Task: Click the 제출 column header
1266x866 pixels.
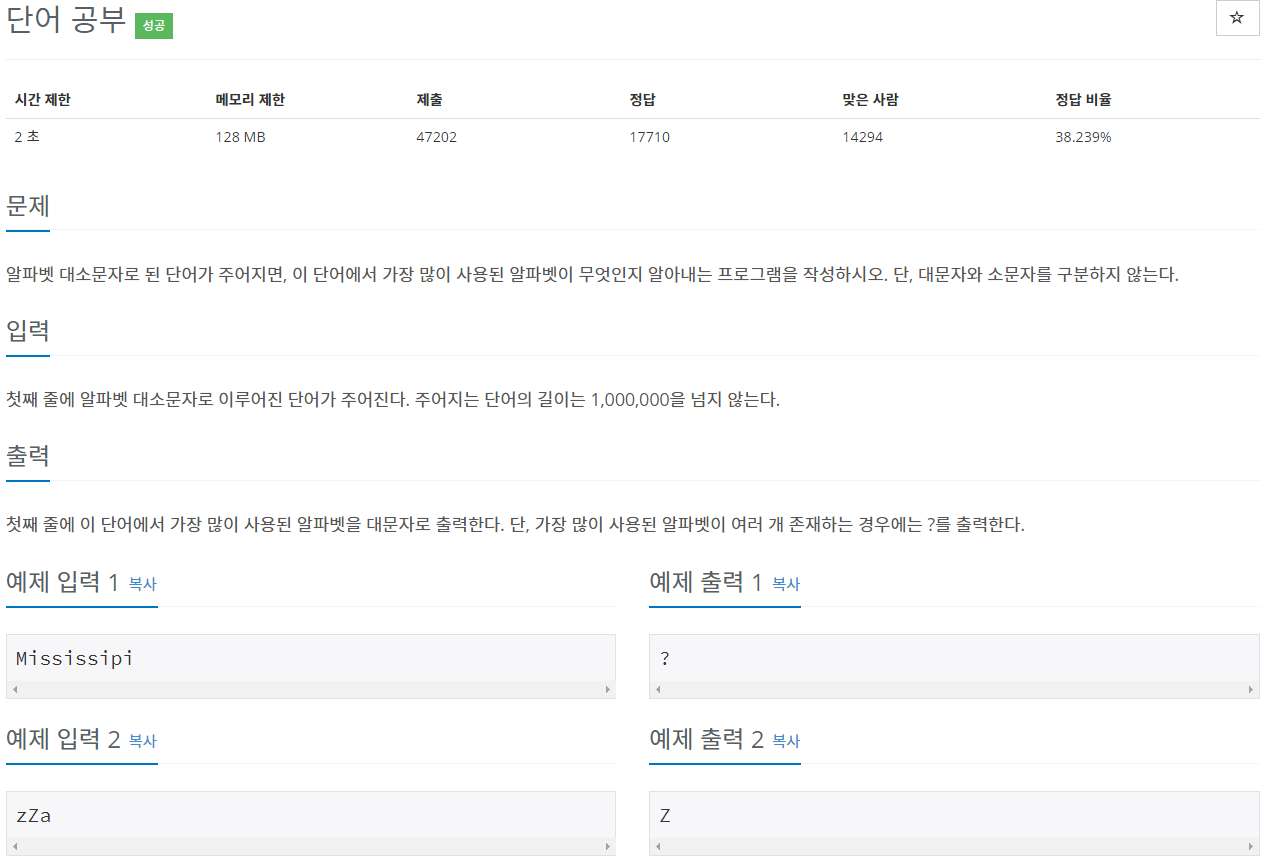Action: 429,100
